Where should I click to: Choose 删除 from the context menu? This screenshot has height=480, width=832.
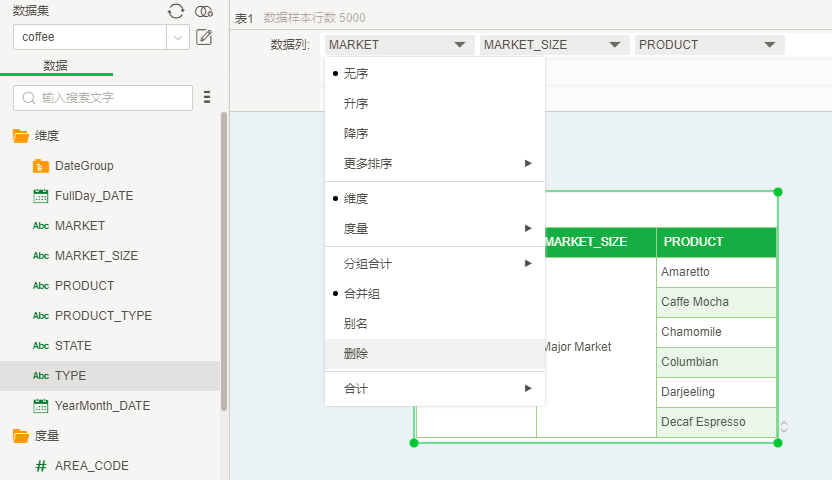coord(356,354)
